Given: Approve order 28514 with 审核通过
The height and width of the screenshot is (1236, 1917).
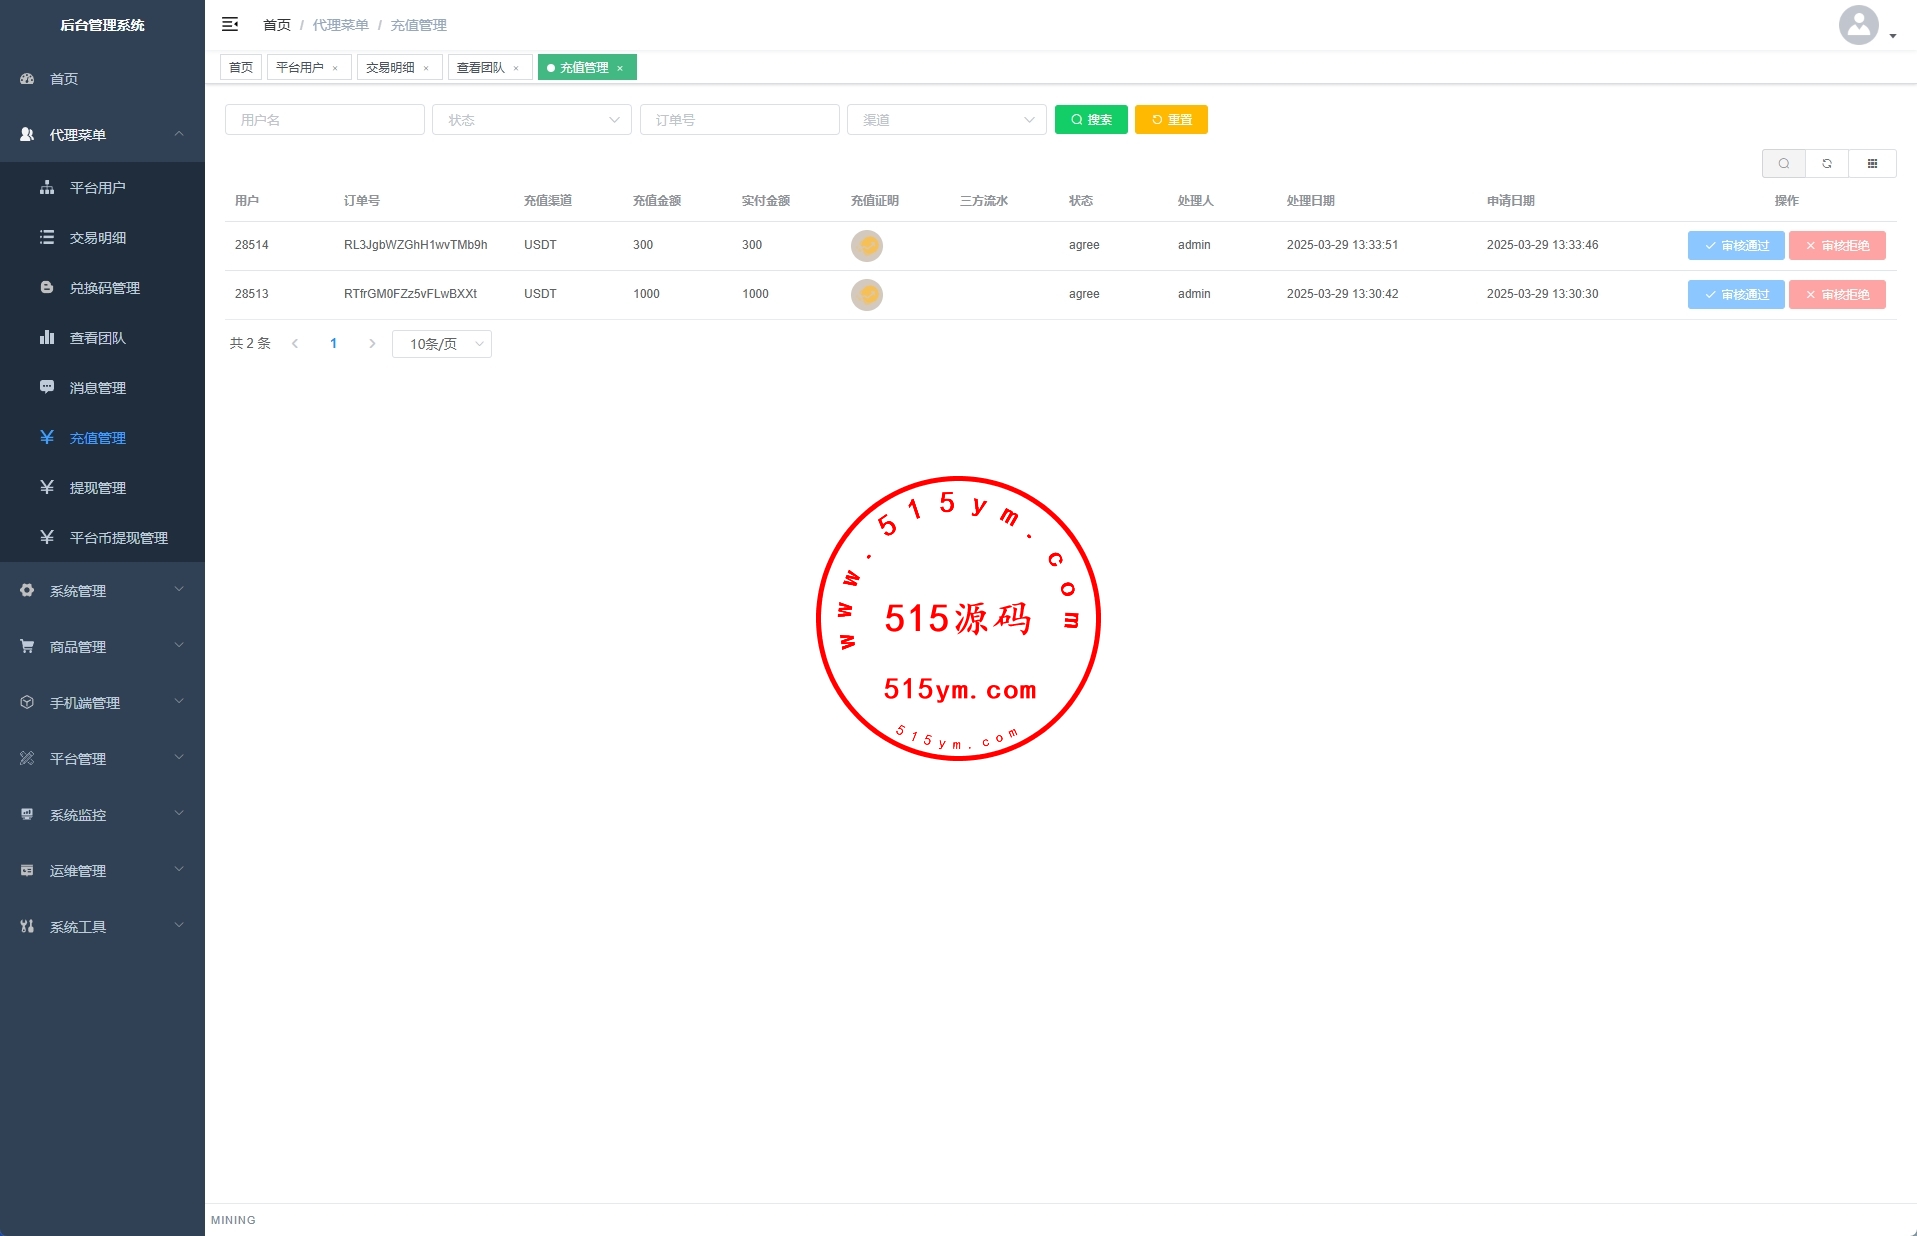Looking at the screenshot, I should click(1735, 246).
